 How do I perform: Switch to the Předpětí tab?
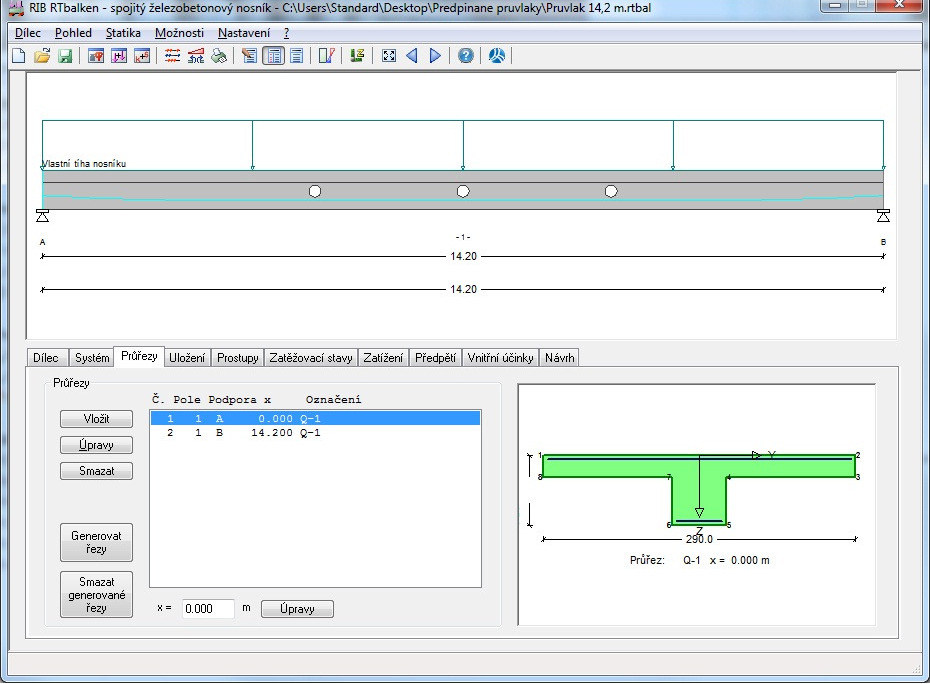click(x=435, y=358)
